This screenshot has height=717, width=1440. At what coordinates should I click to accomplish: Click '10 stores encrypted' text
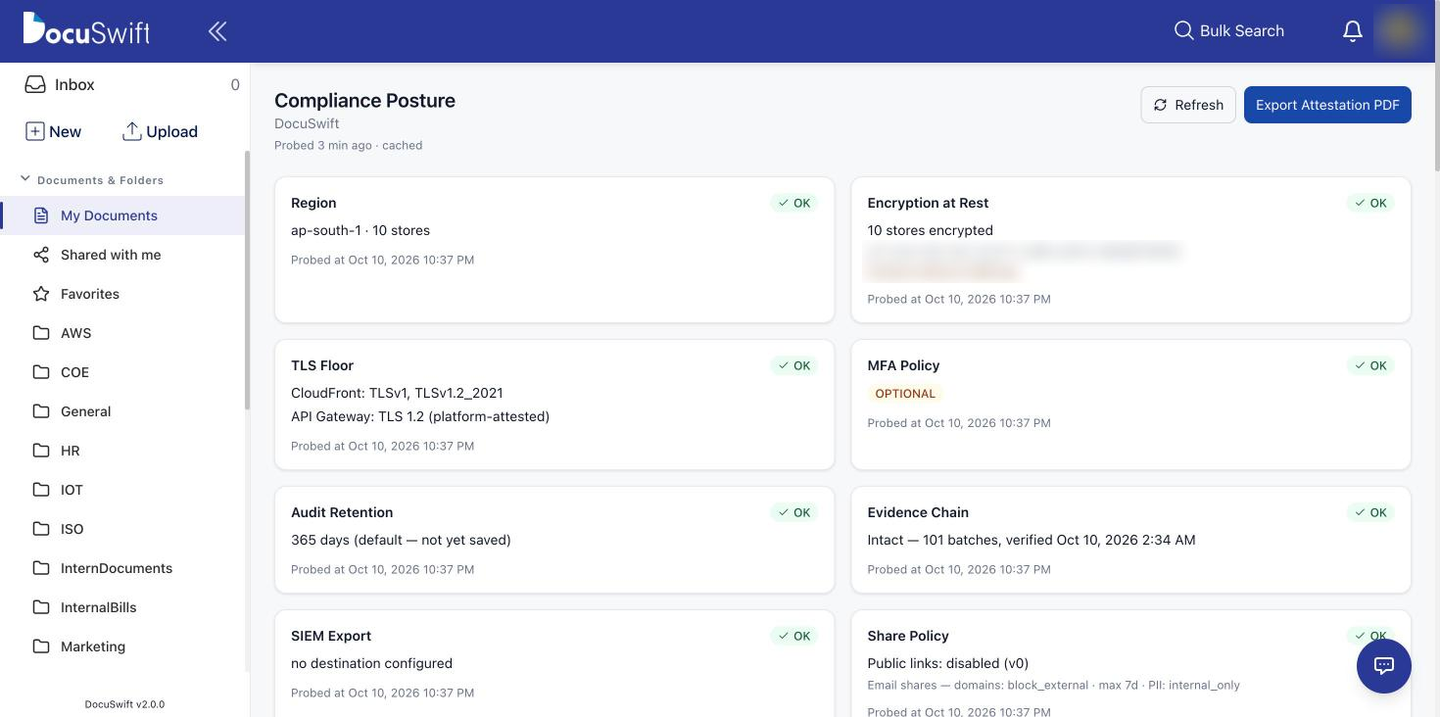930,230
